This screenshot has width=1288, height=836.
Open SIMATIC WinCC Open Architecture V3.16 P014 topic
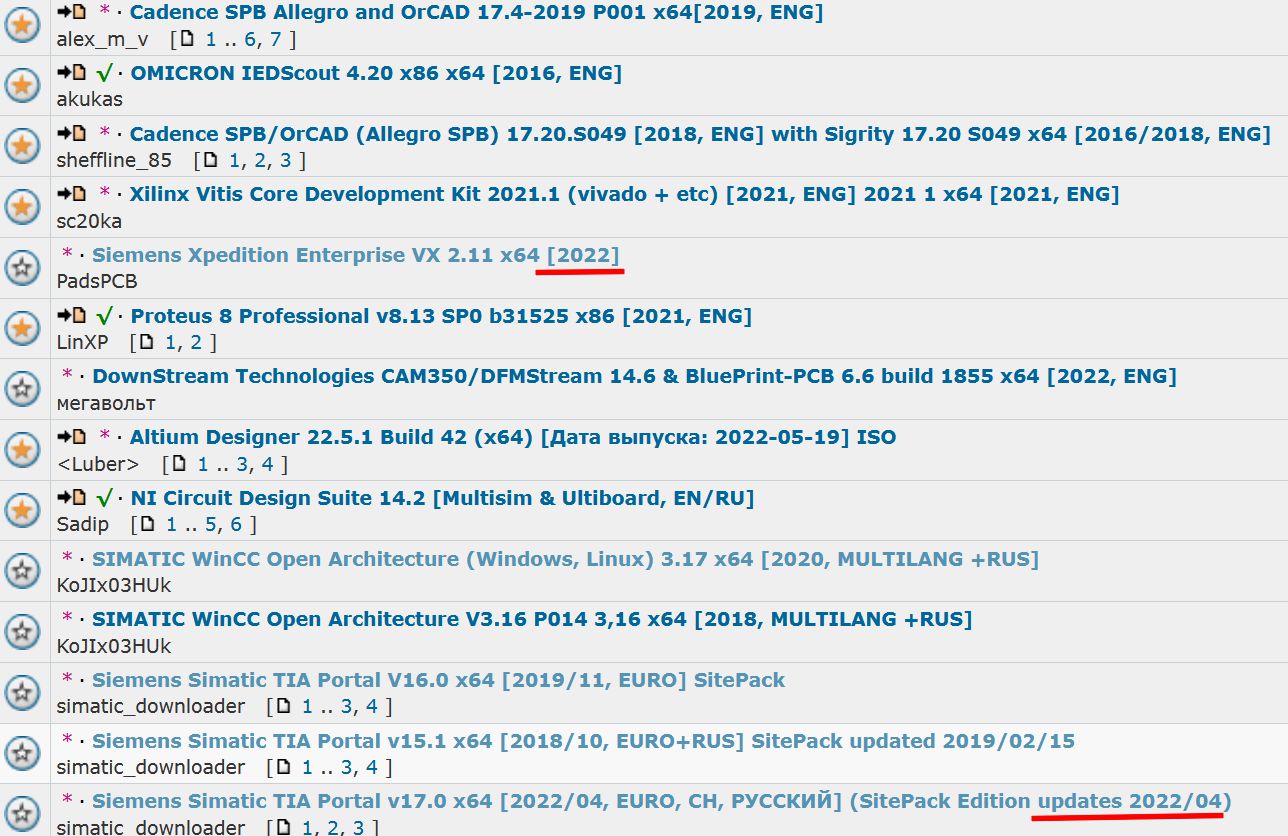(x=532, y=619)
